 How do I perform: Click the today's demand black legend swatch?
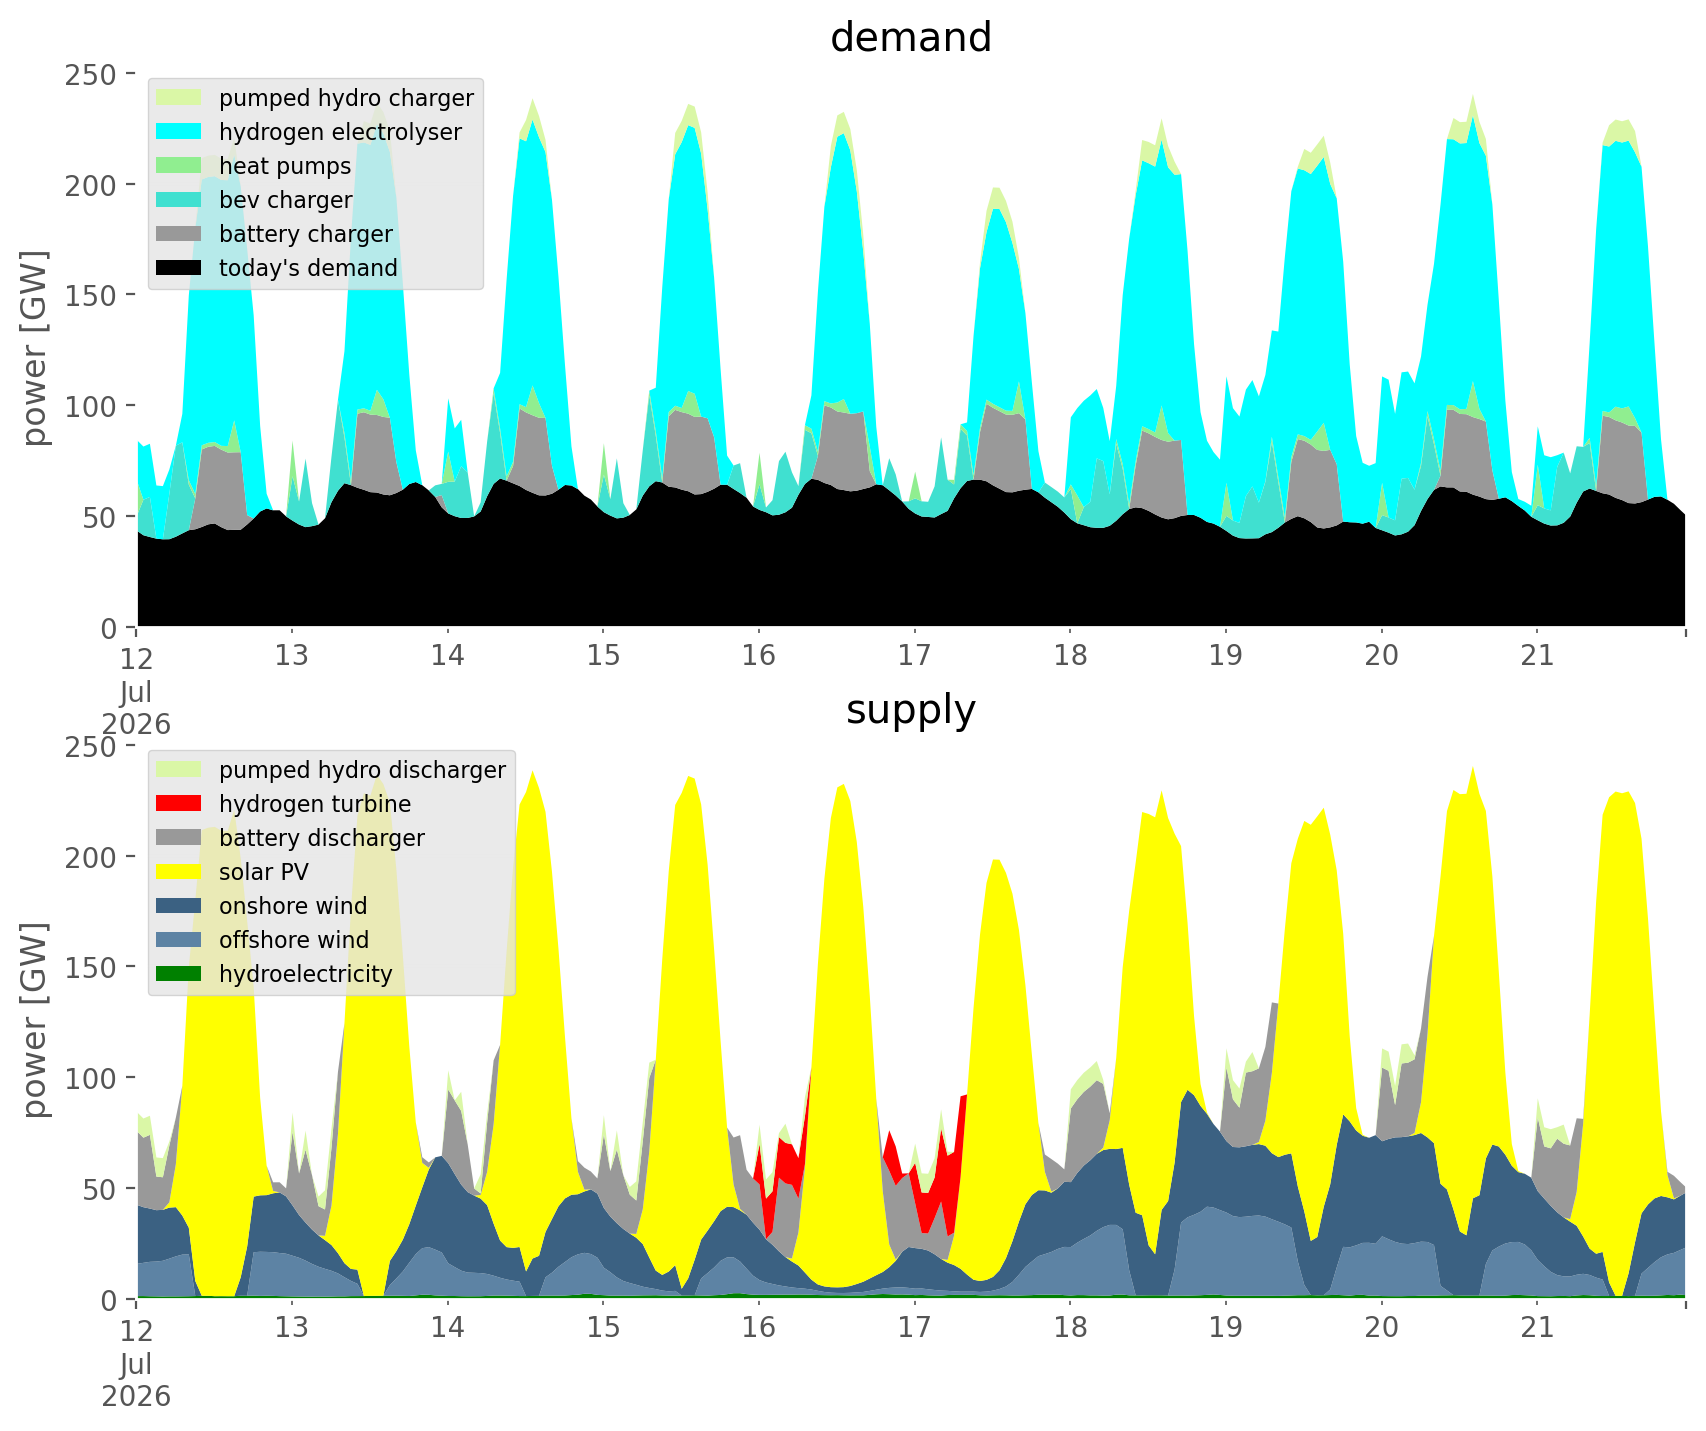click(180, 268)
